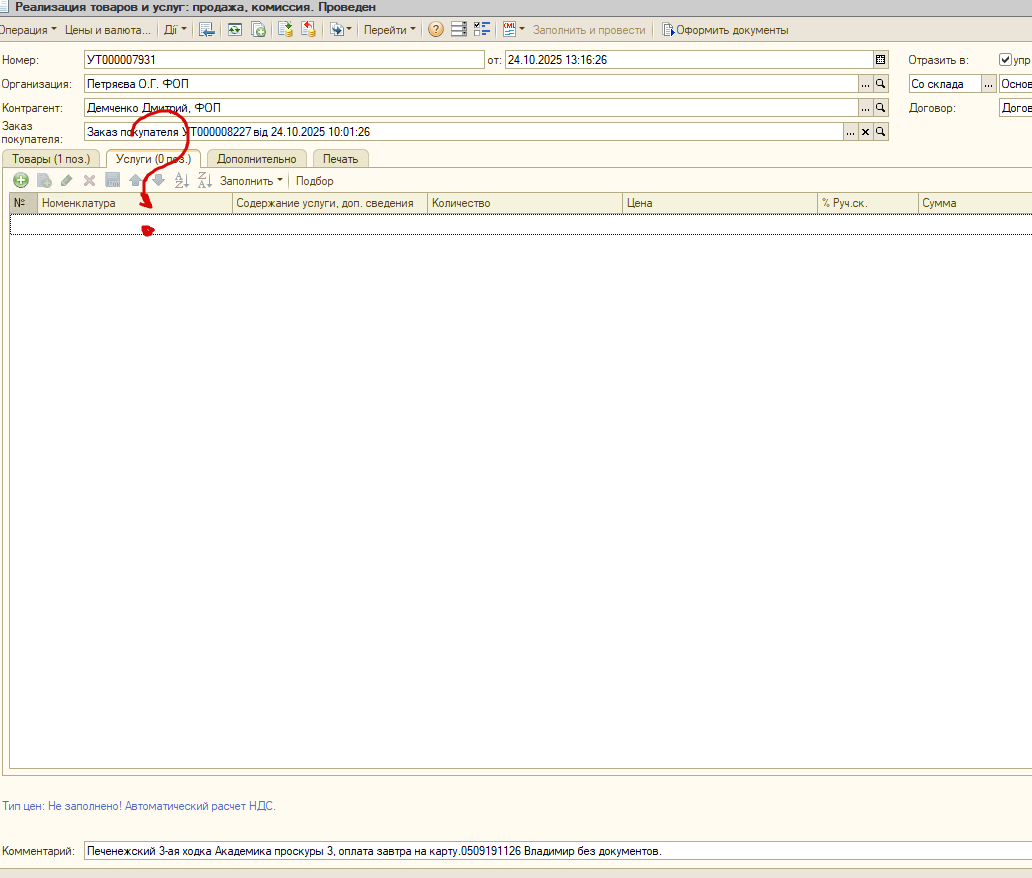Image resolution: width=1032 pixels, height=878 pixels.
Task: Delete the current row with the X icon
Action: coord(90,180)
